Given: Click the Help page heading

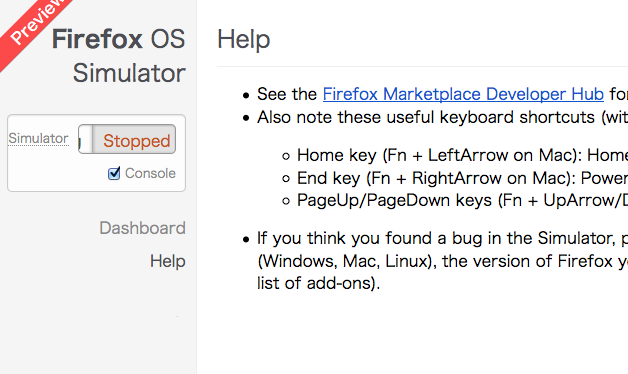Looking at the screenshot, I should [x=244, y=40].
